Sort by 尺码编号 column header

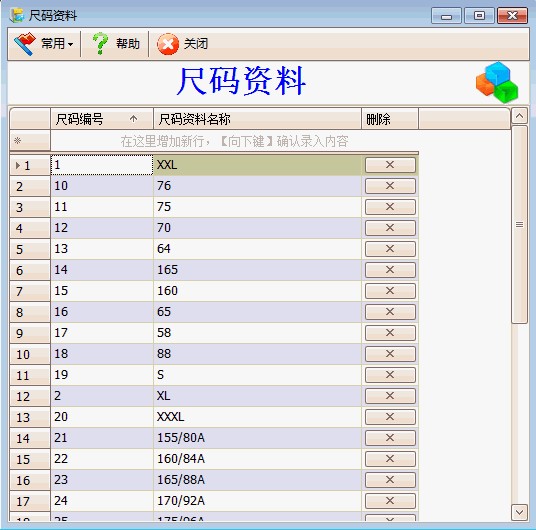102,119
